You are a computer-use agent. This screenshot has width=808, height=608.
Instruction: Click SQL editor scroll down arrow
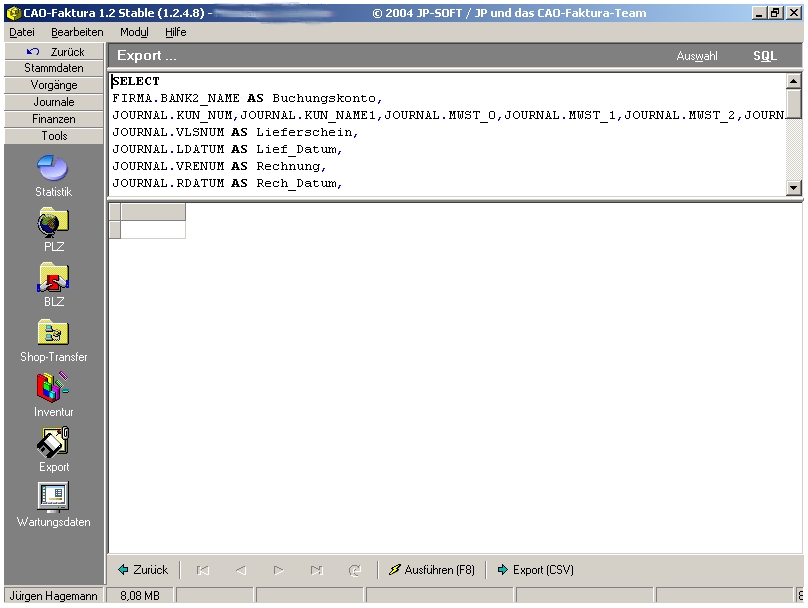point(794,188)
